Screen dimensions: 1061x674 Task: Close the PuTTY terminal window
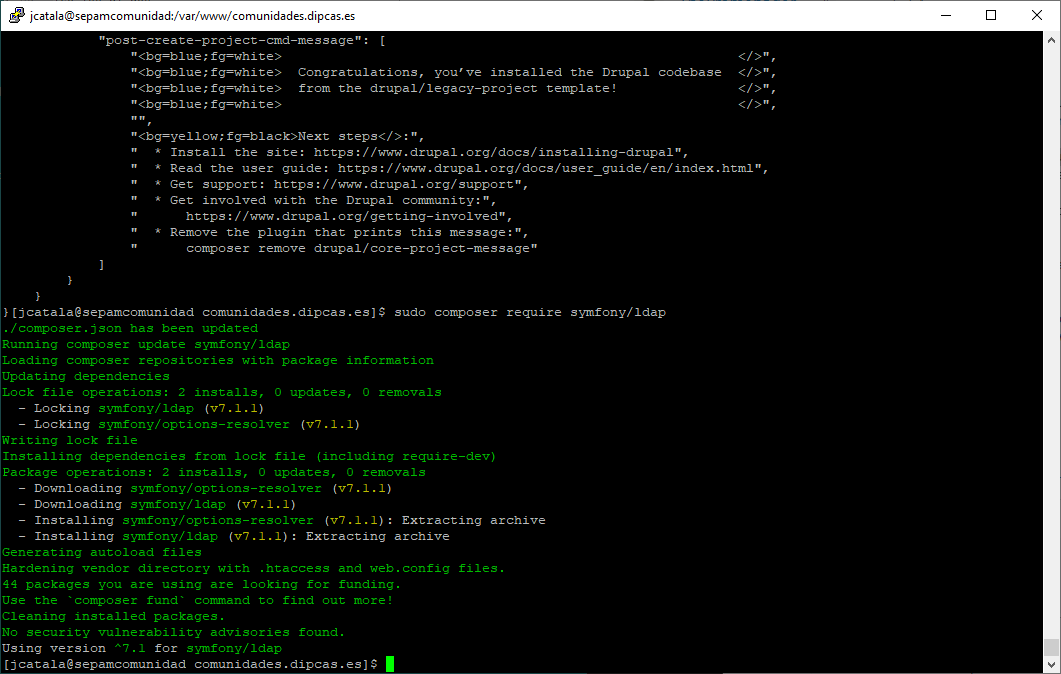pyautogui.click(x=1037, y=15)
